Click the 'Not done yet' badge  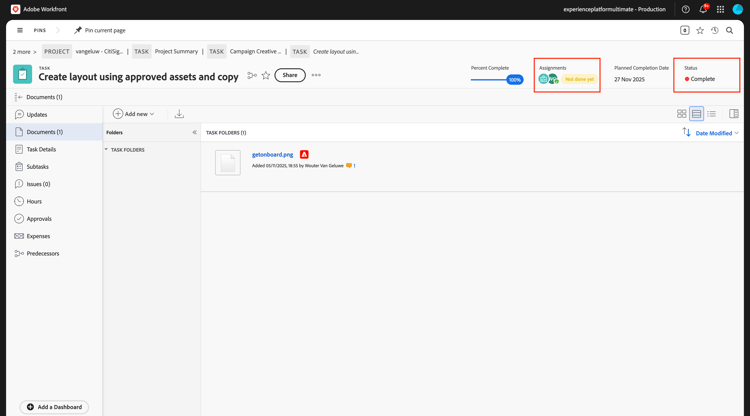pos(579,79)
